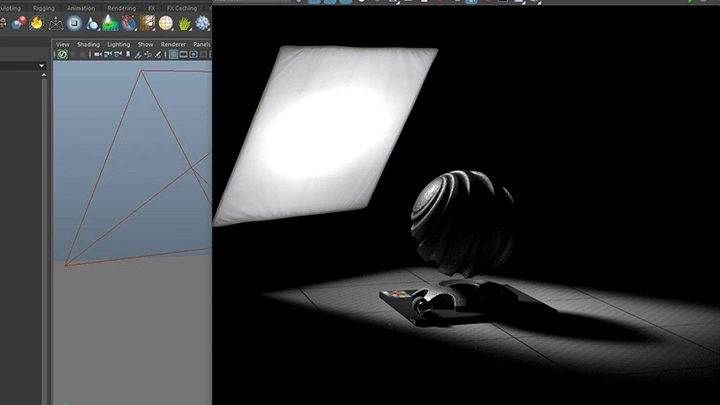
Task: Click the white bookmark icon in viewport toolbar
Action: point(128,54)
